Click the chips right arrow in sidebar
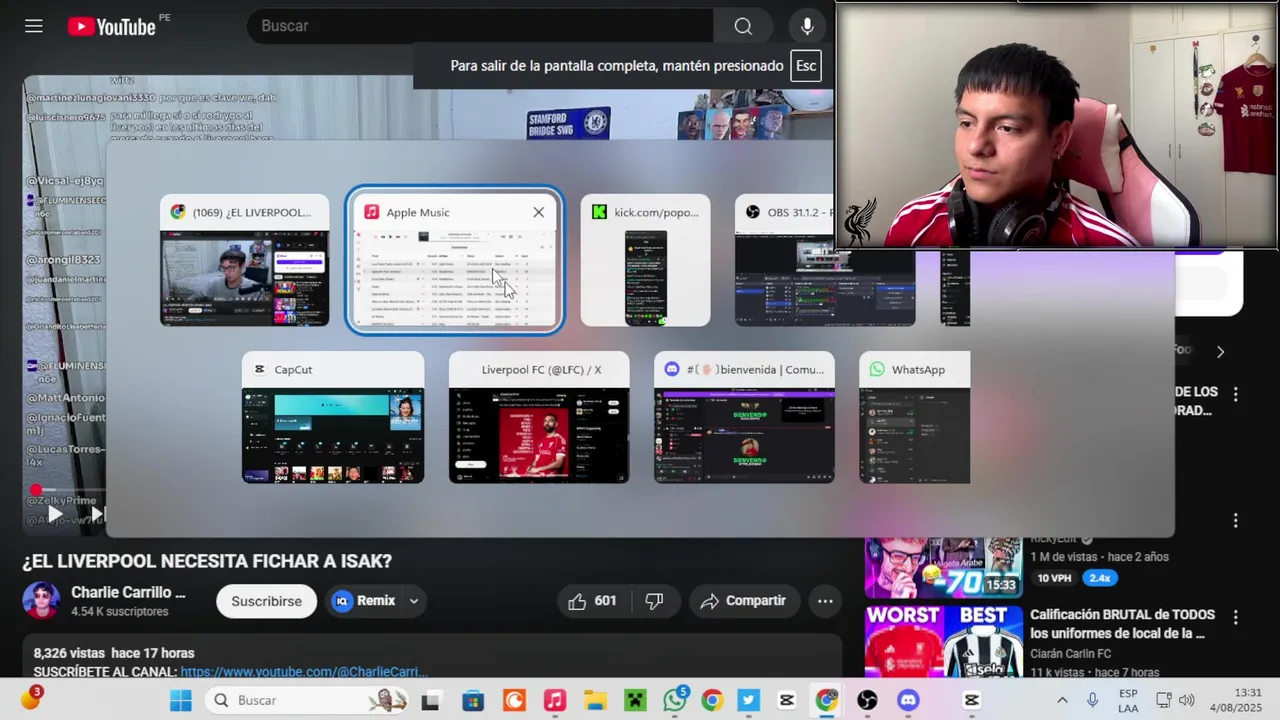Image resolution: width=1280 pixels, height=720 pixels. (1220, 352)
